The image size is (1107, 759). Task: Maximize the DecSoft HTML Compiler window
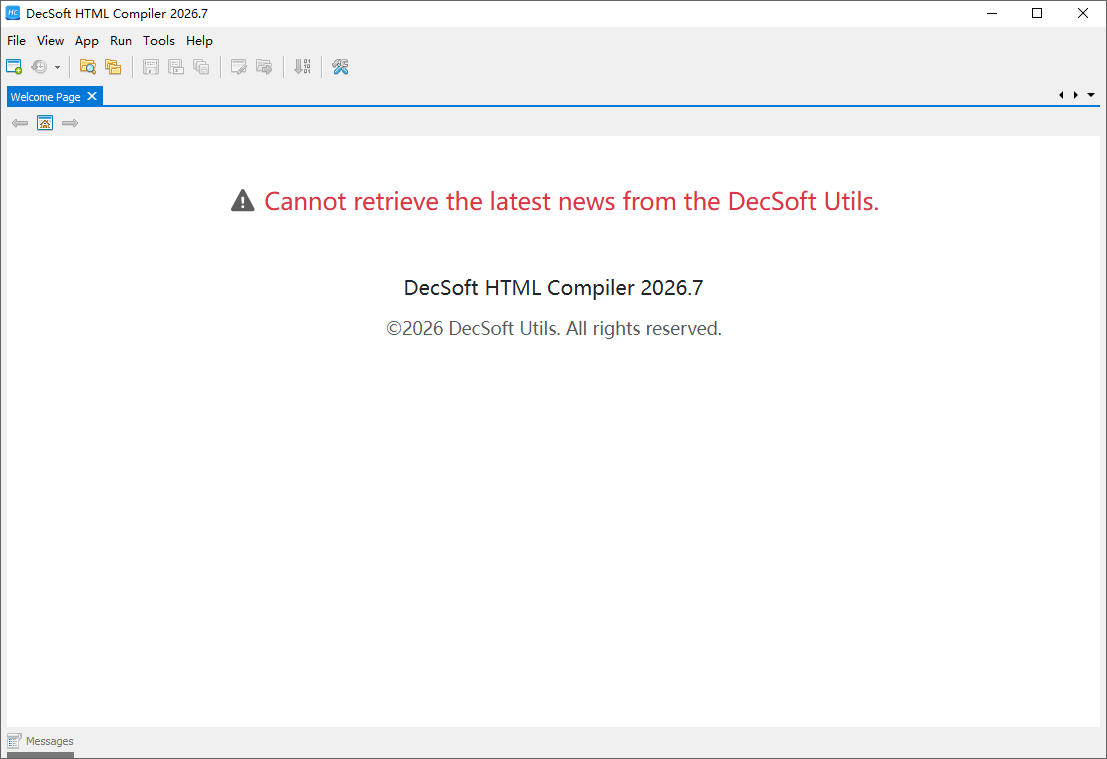1037,13
